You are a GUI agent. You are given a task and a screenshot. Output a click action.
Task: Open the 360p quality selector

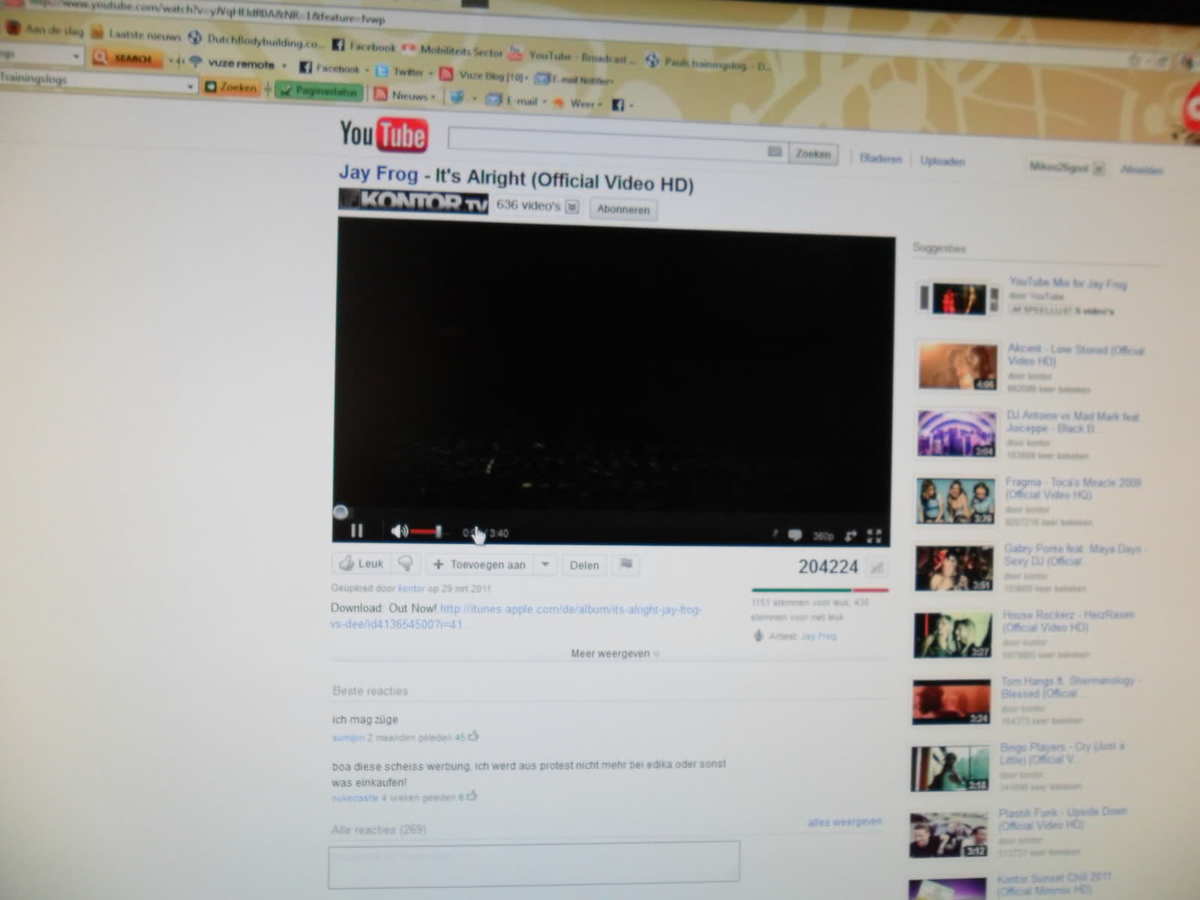click(x=823, y=536)
